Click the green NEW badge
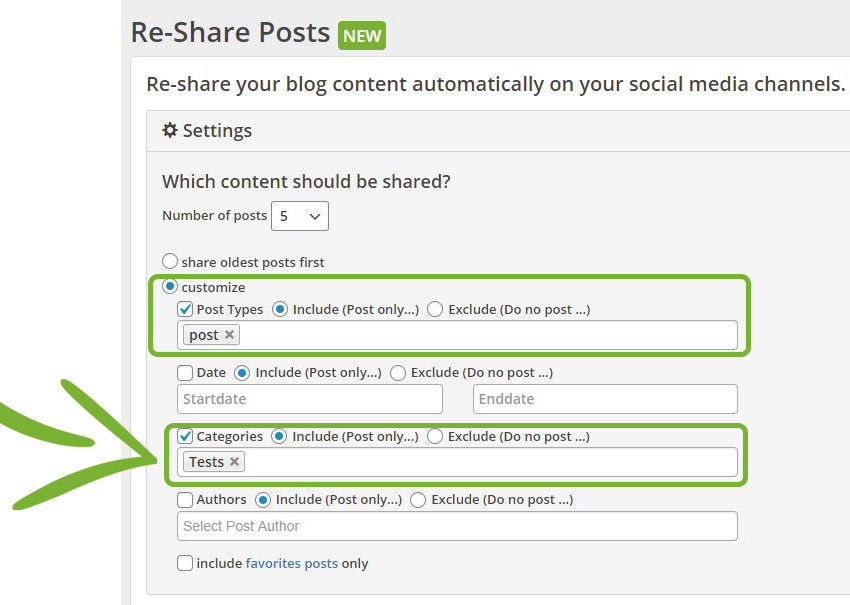The height and width of the screenshot is (605, 850). point(362,36)
